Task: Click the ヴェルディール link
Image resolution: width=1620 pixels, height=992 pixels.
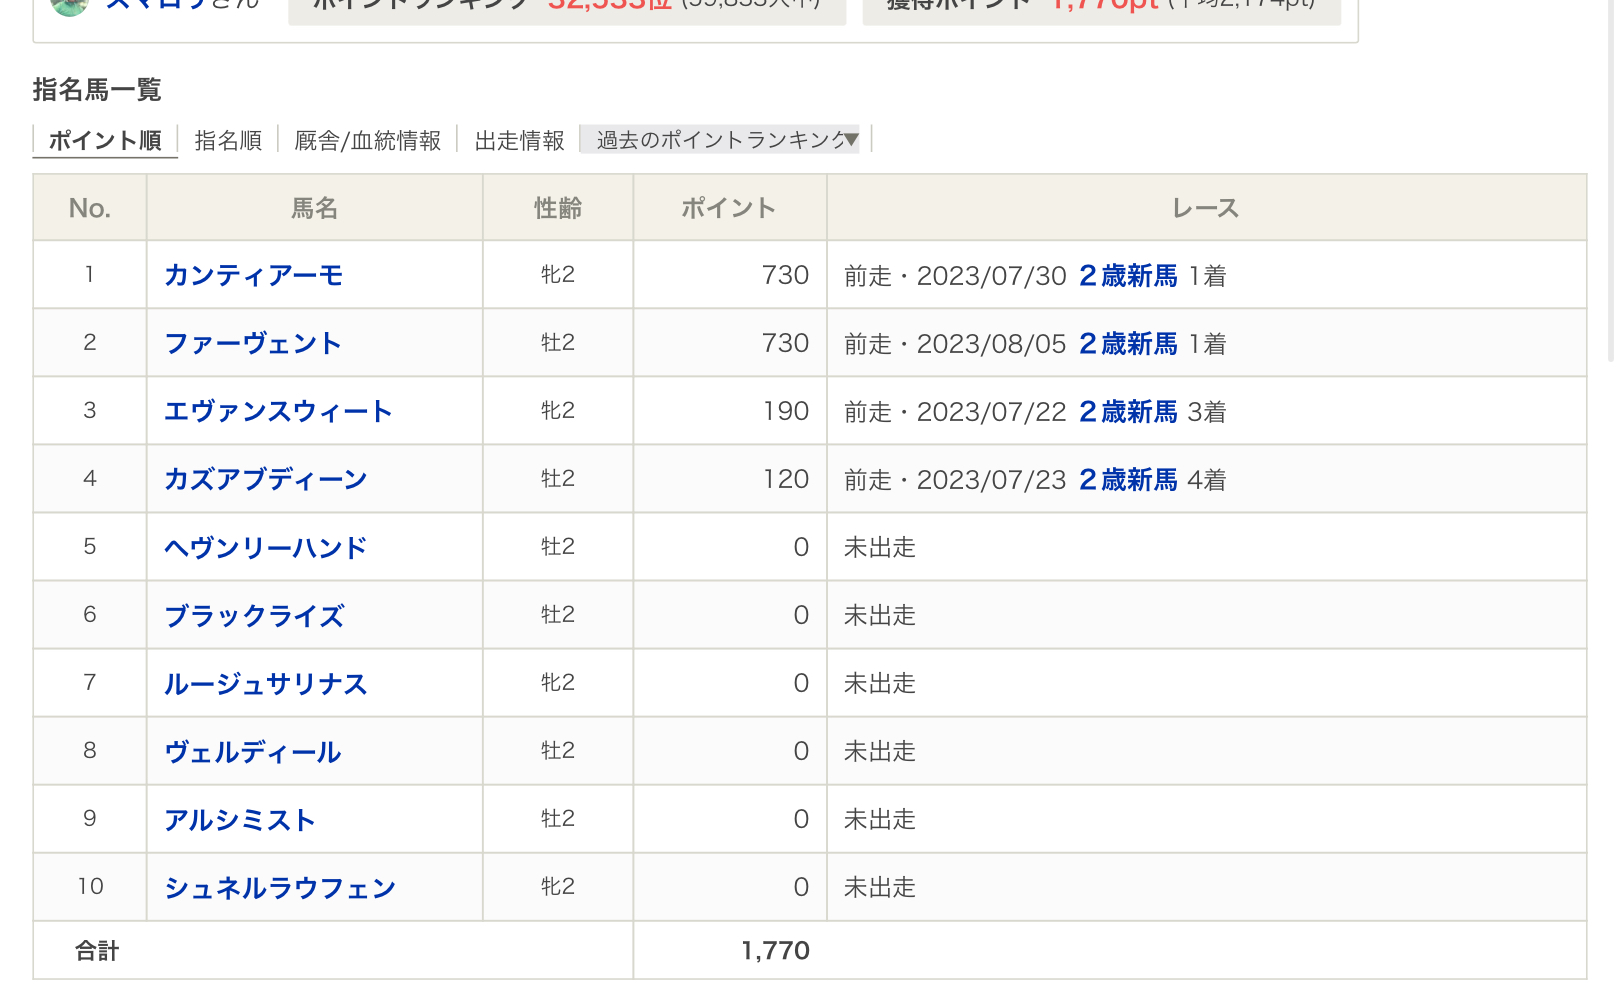Action: [253, 751]
